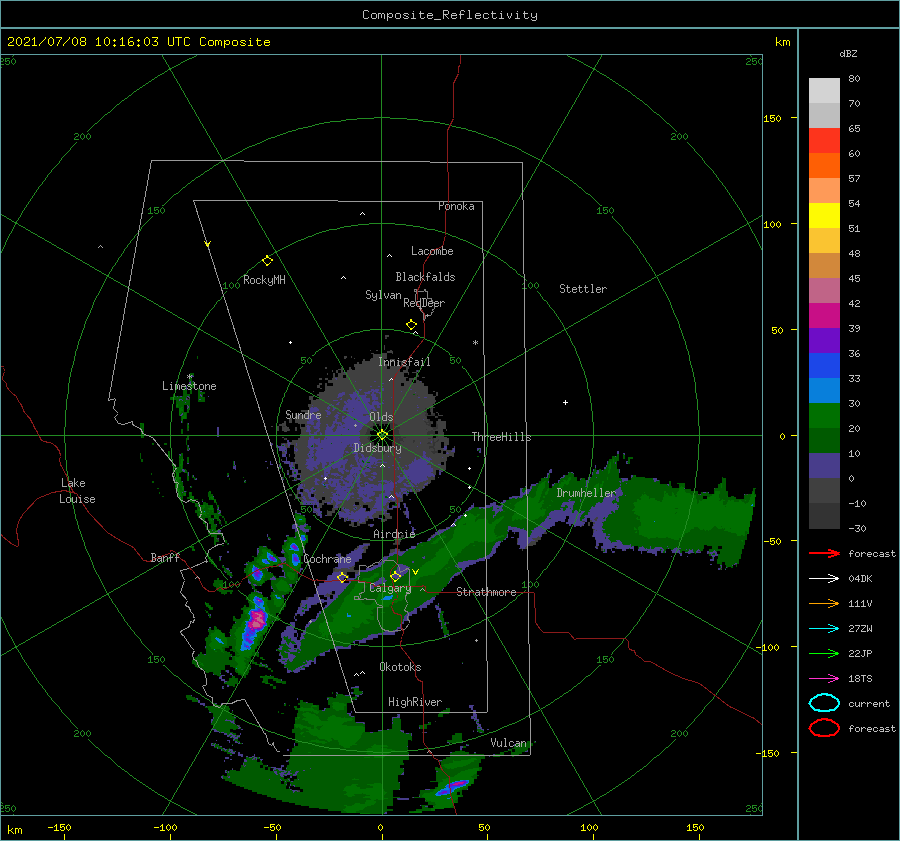Click the Vulcan city label

pos(508,743)
